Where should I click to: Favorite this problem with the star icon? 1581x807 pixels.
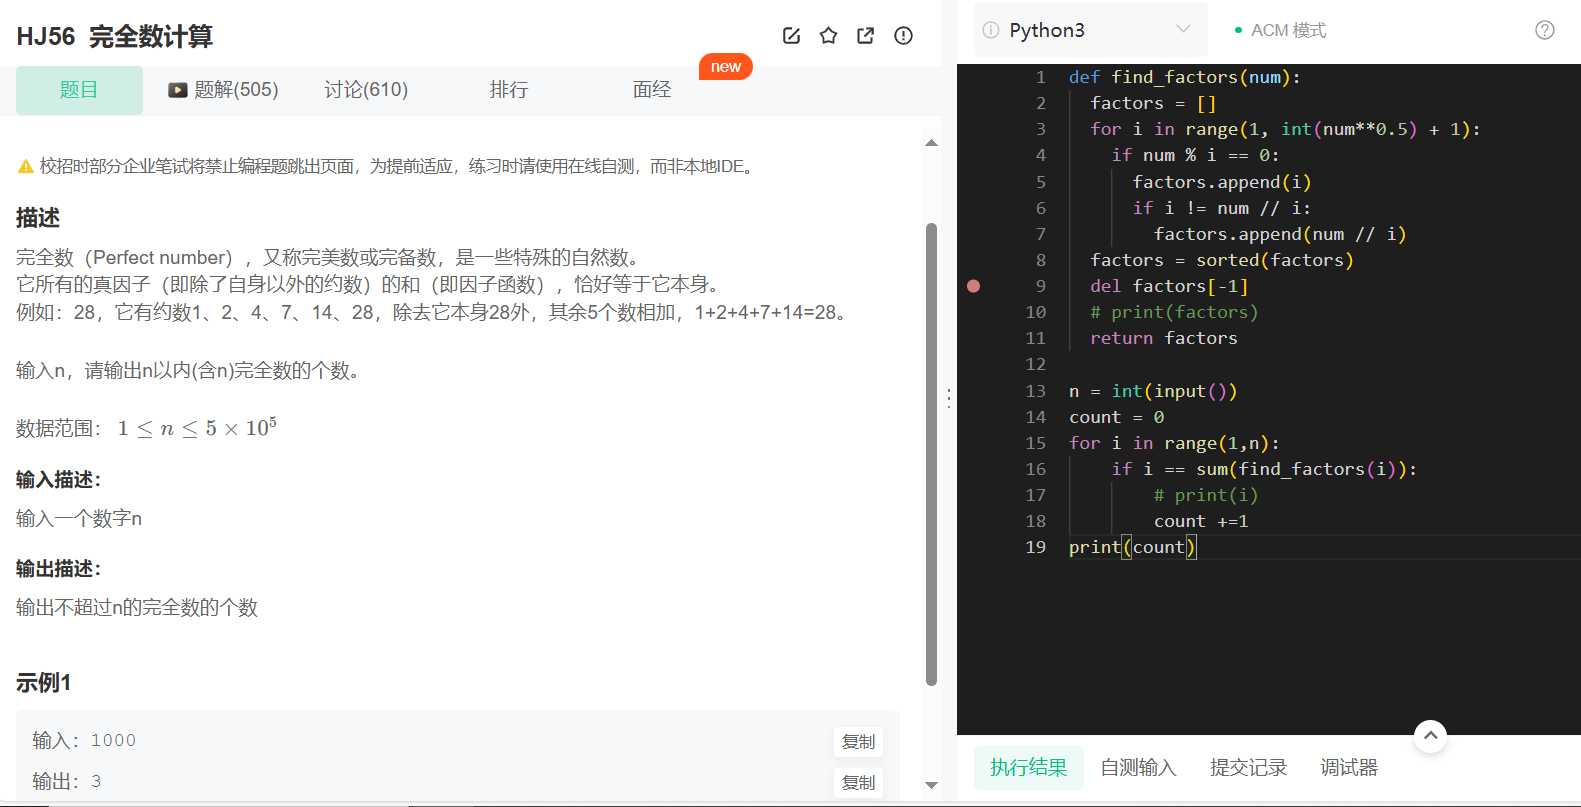[828, 36]
